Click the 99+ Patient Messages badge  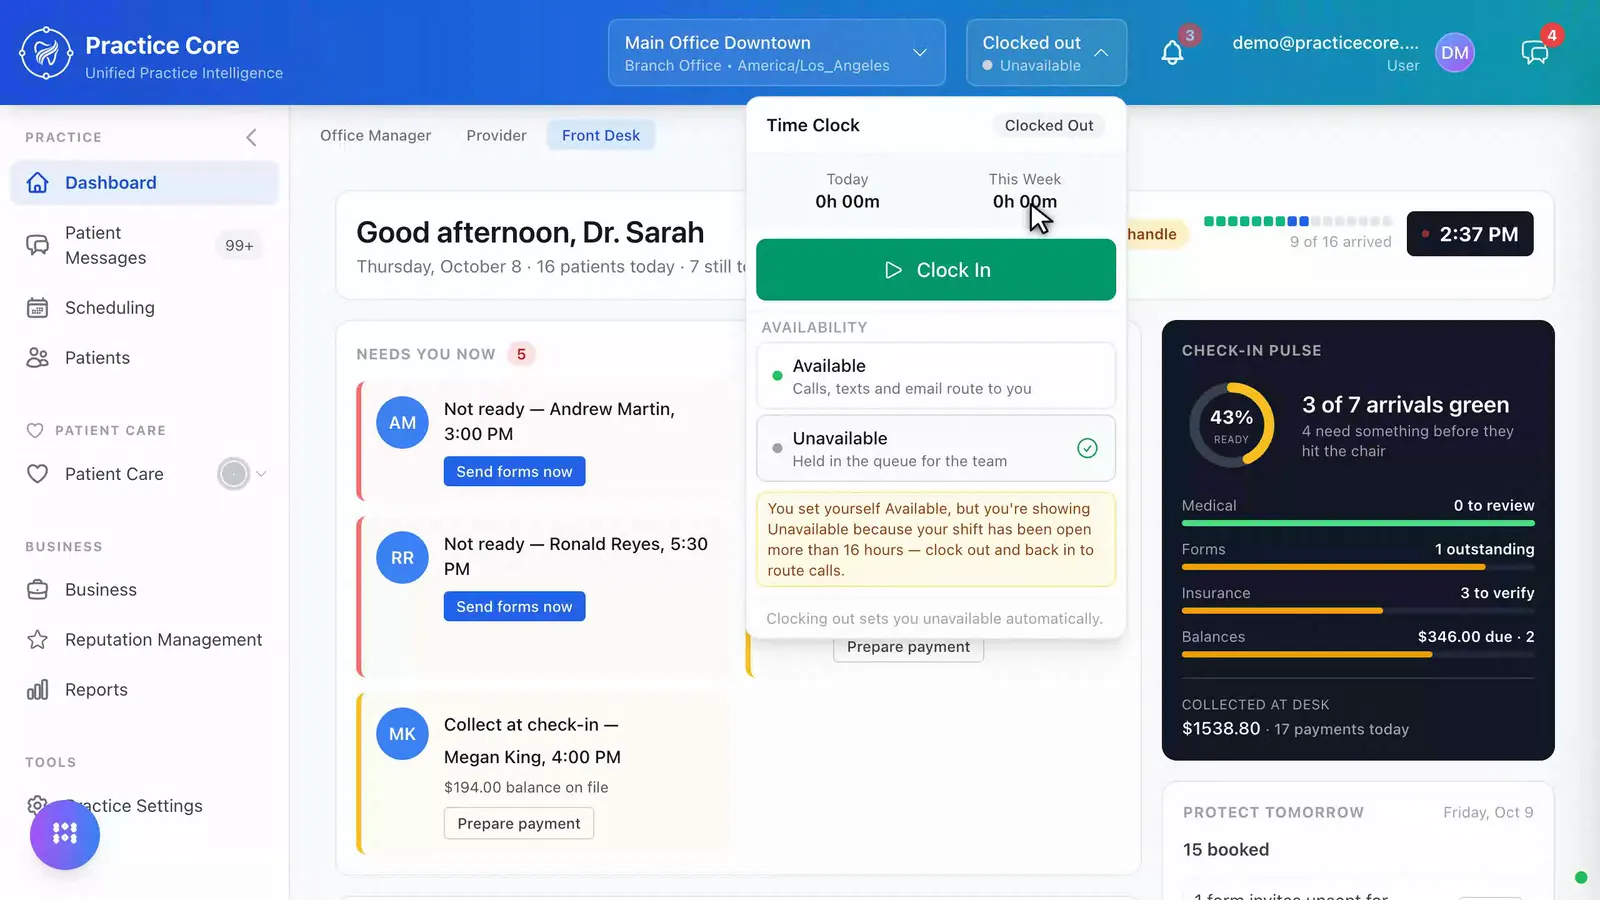pos(239,246)
